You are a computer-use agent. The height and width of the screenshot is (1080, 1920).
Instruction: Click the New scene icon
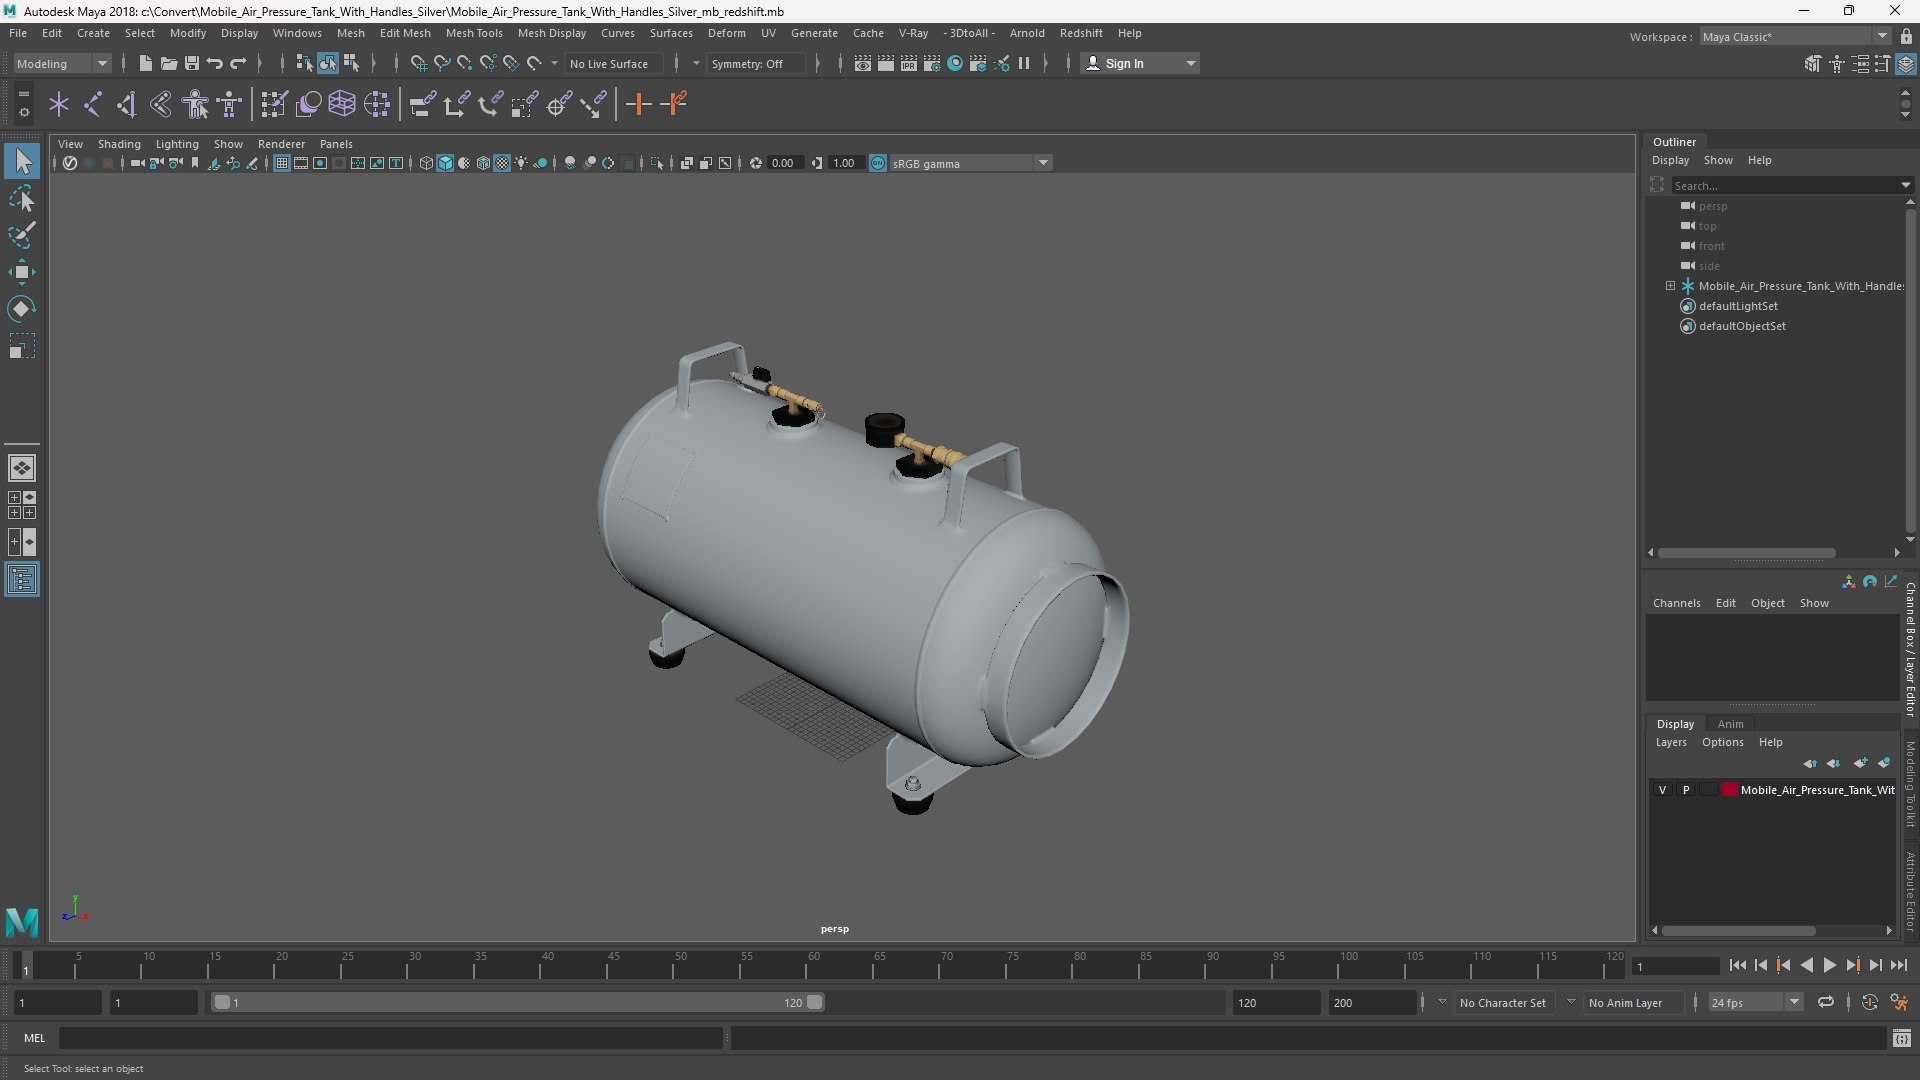coord(145,63)
